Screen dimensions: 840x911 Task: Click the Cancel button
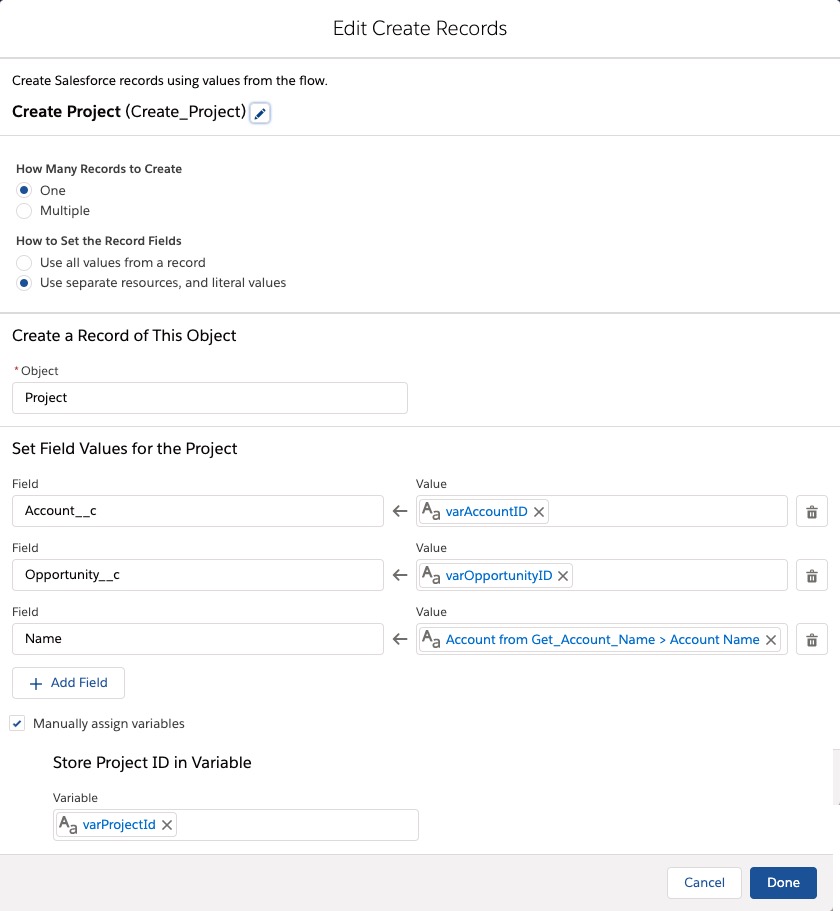(x=704, y=883)
